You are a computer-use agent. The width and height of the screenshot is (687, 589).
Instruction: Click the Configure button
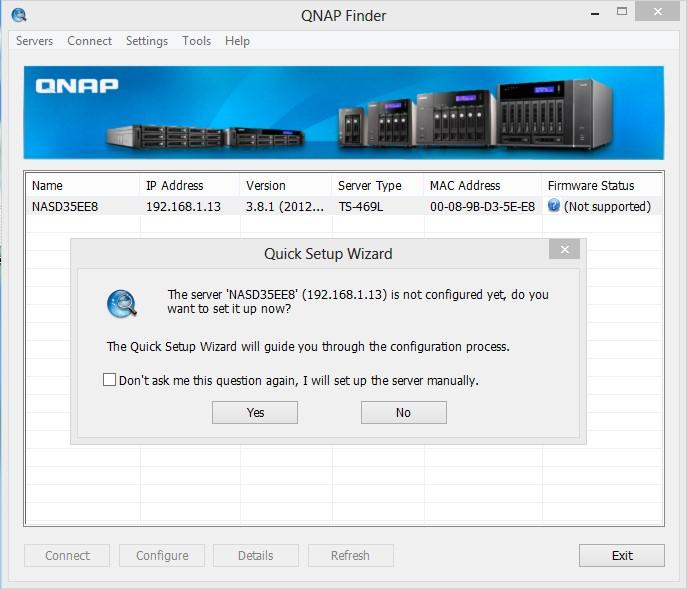[162, 555]
